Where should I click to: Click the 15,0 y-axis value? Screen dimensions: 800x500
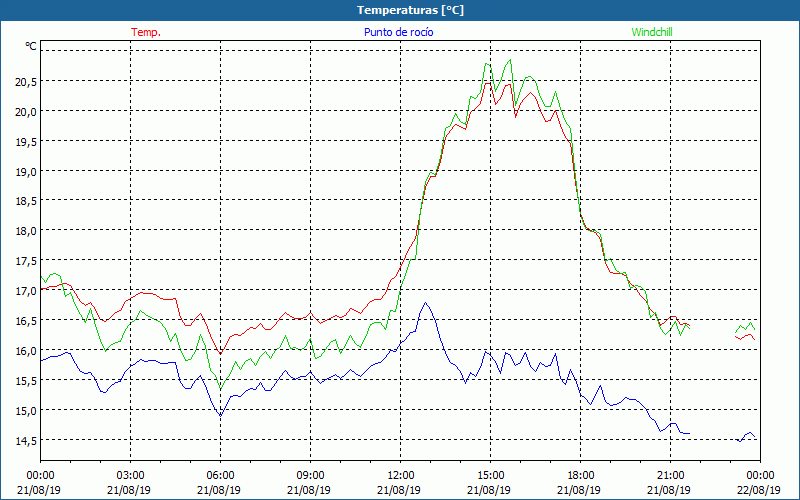[25, 410]
